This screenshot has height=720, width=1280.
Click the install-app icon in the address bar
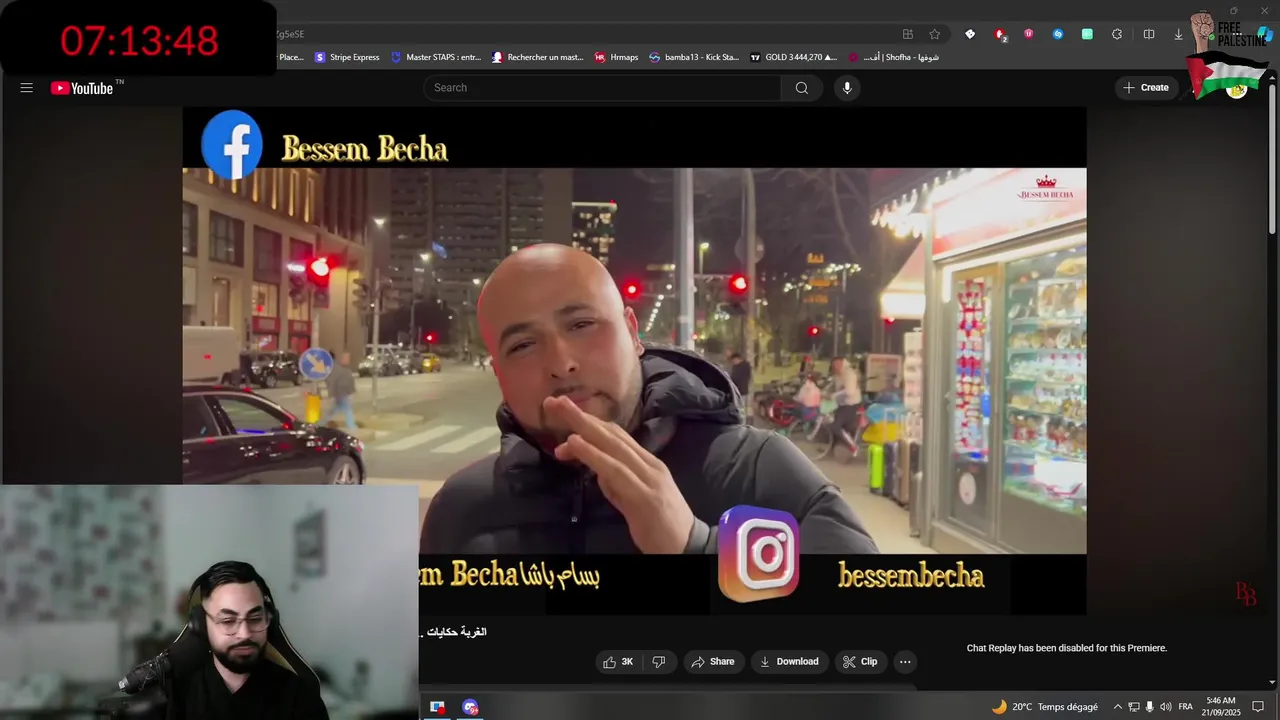pyautogui.click(x=908, y=34)
